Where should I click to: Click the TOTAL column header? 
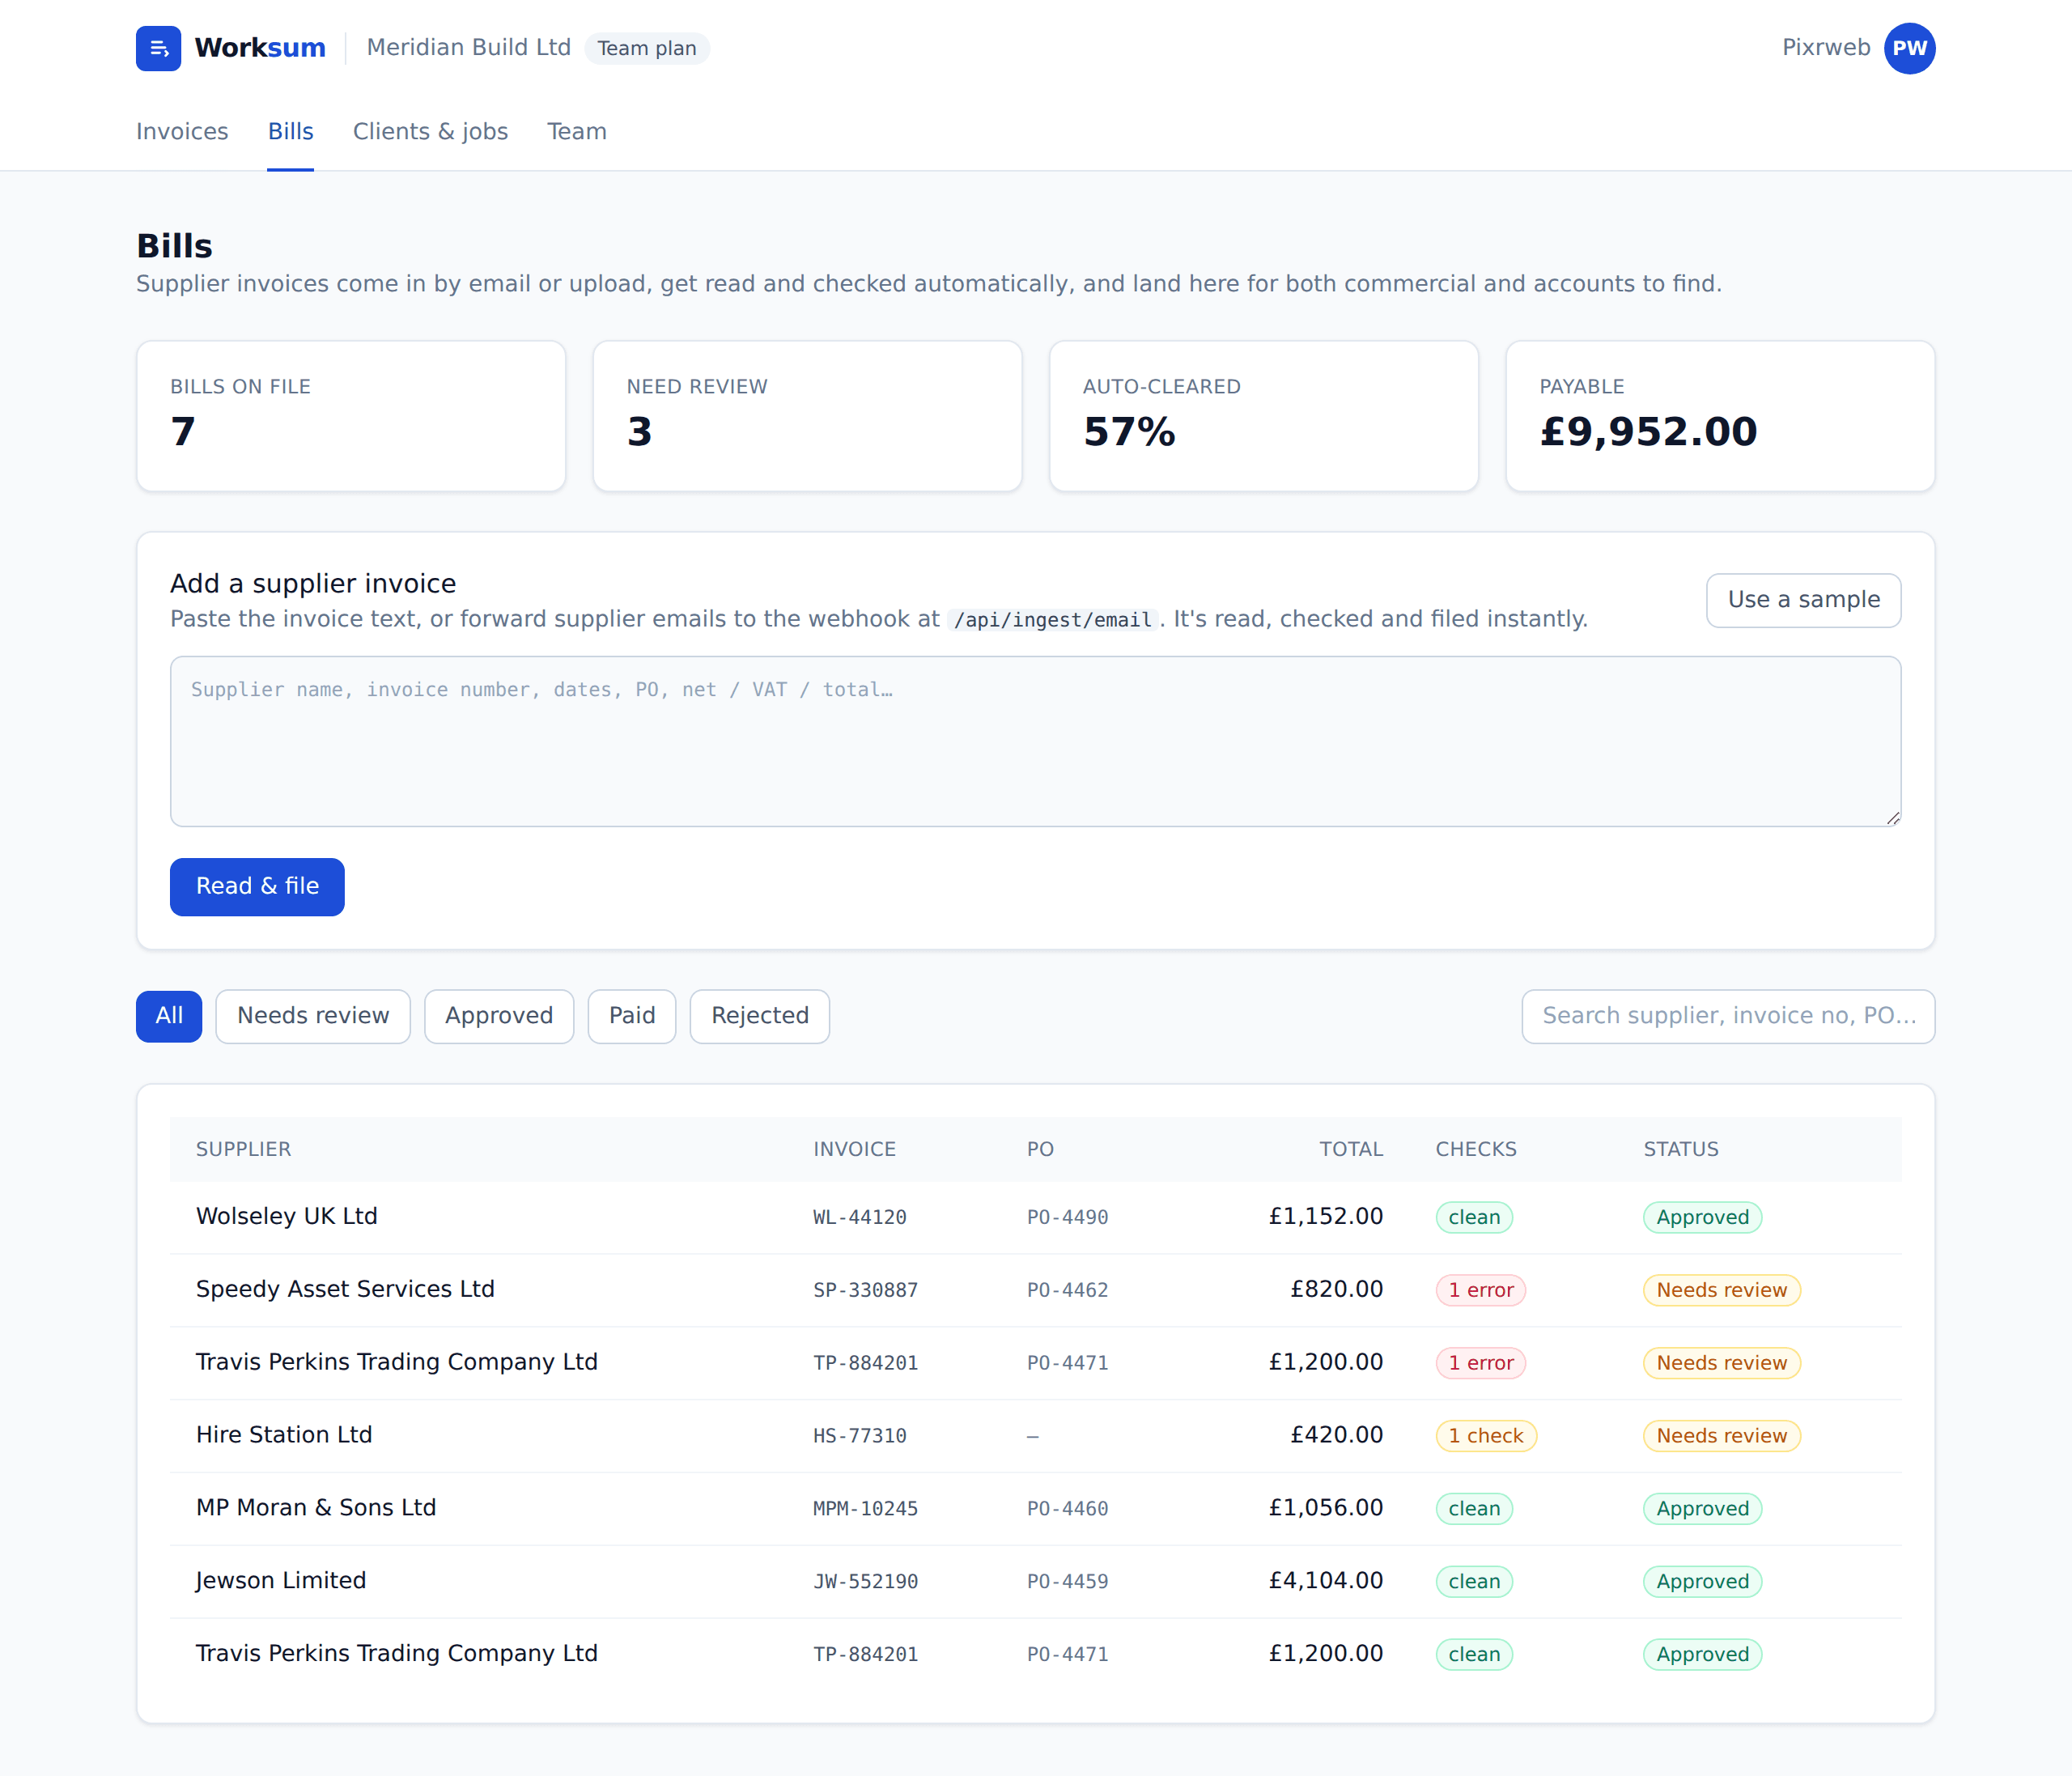click(1351, 1150)
